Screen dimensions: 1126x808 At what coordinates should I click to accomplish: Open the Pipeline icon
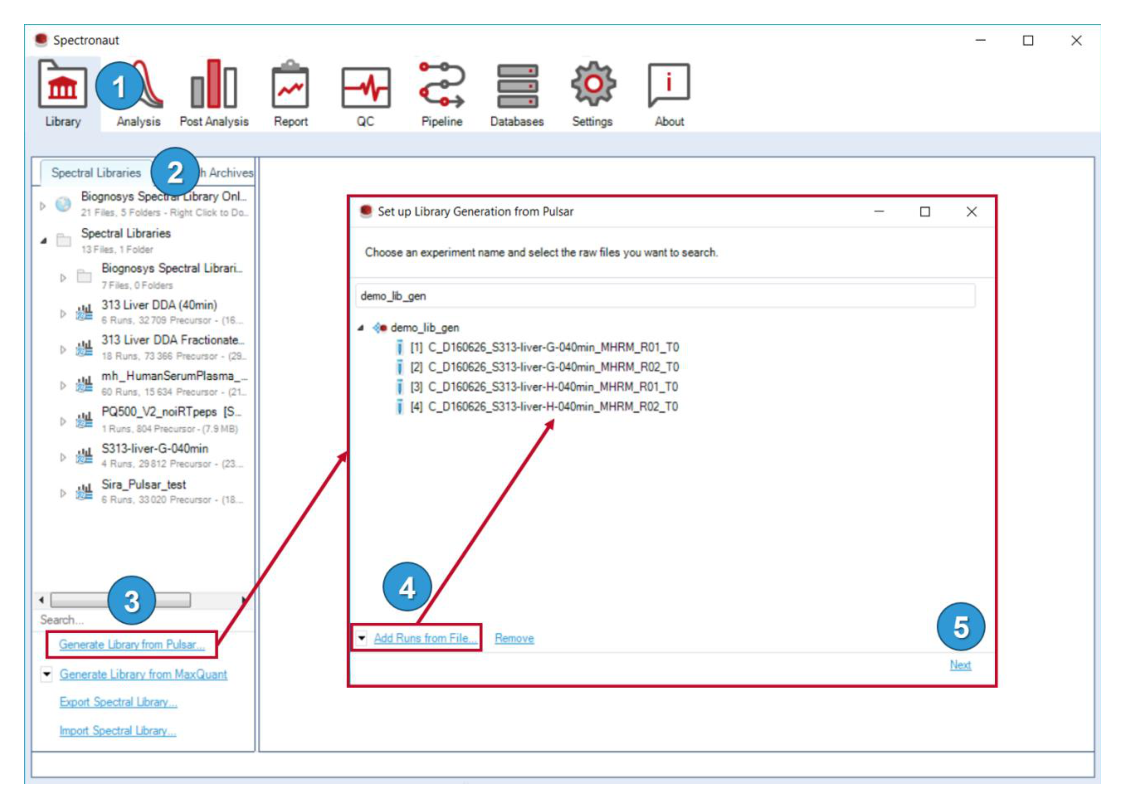442,85
